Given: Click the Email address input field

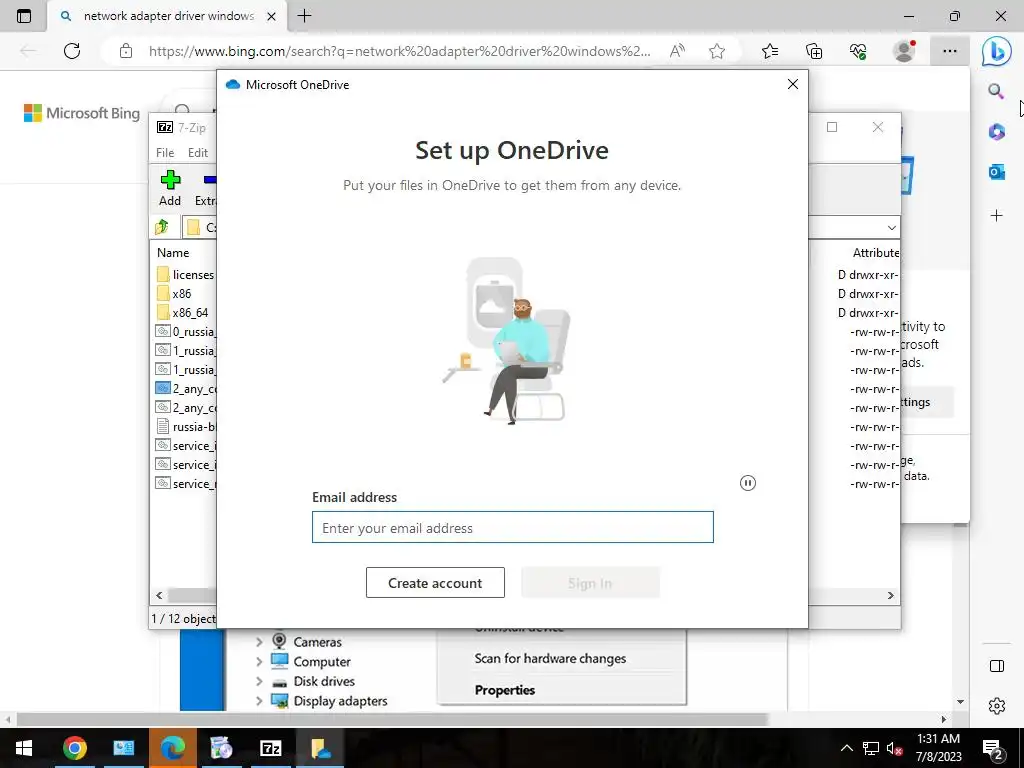Looking at the screenshot, I should pos(513,527).
